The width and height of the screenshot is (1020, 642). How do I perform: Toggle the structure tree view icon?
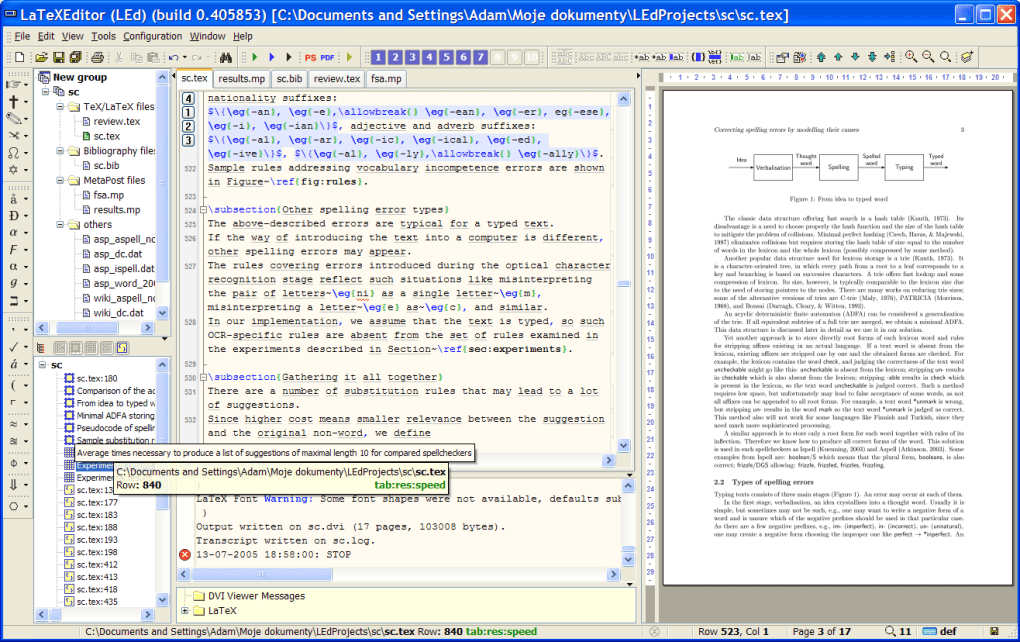tap(41, 348)
